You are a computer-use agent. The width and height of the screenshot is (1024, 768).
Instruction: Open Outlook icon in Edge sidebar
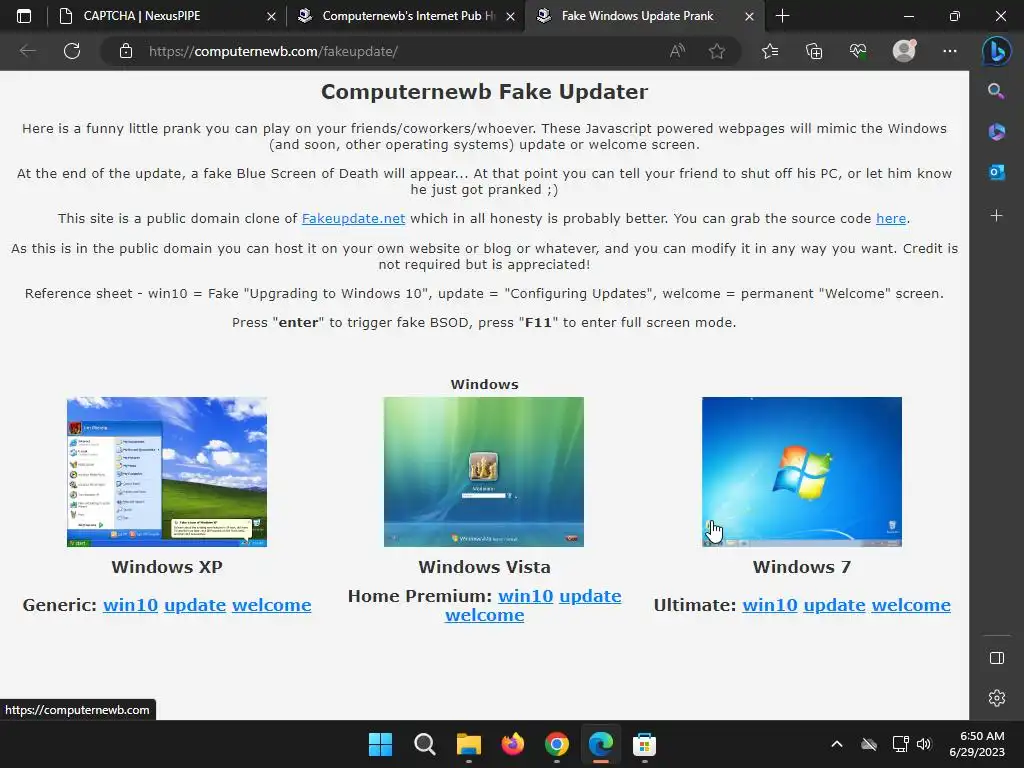996,172
